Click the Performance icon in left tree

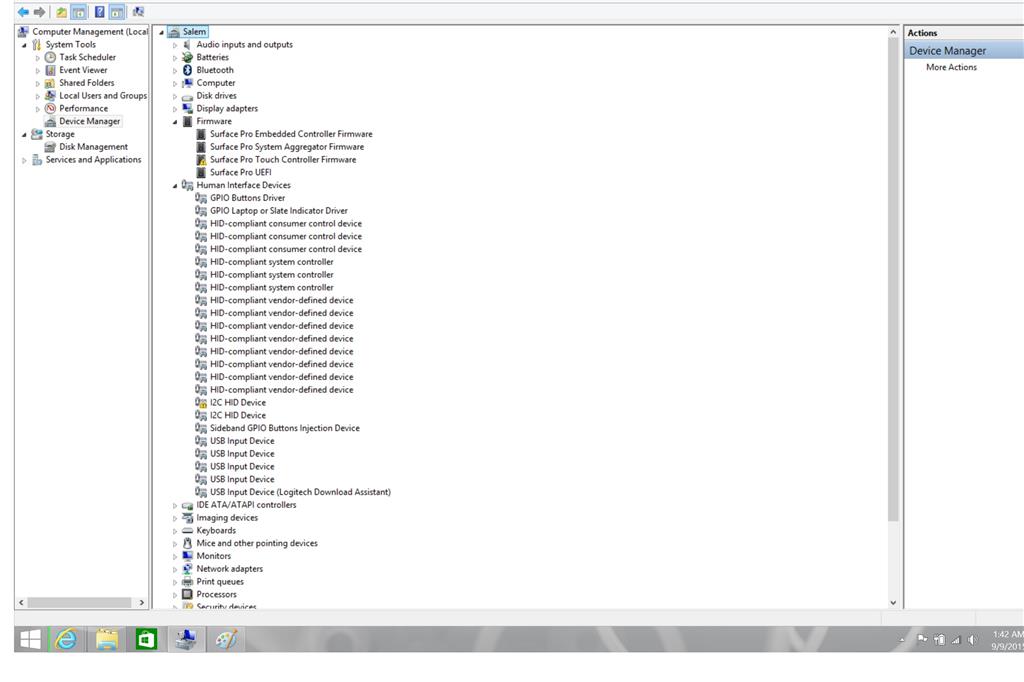(50, 108)
